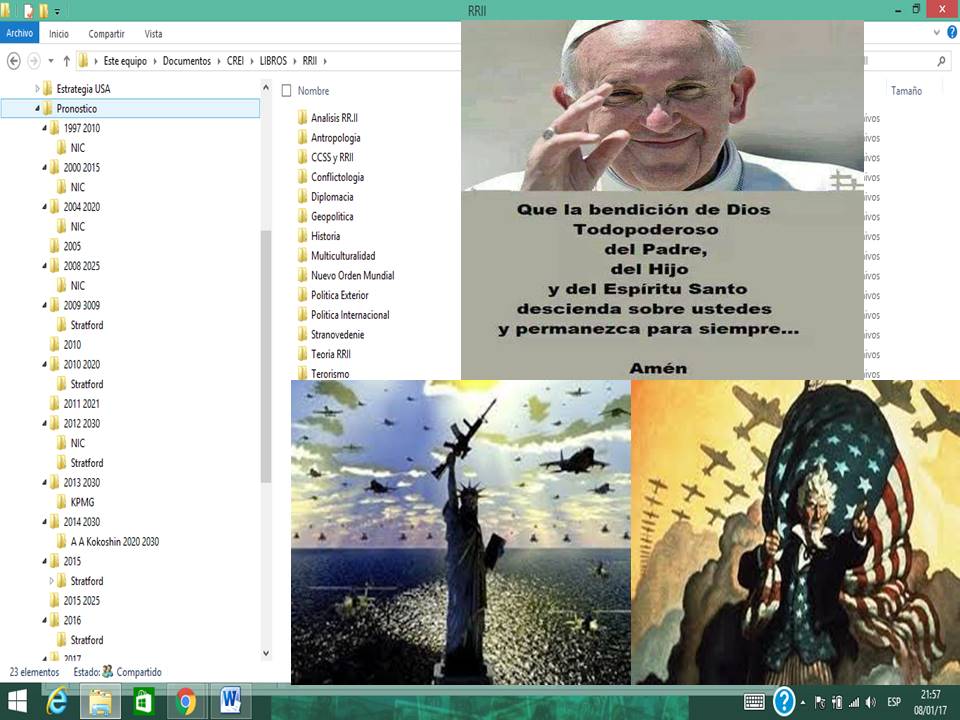Click the Action Center flag icon
This screenshot has height=720, width=960.
coord(820,702)
